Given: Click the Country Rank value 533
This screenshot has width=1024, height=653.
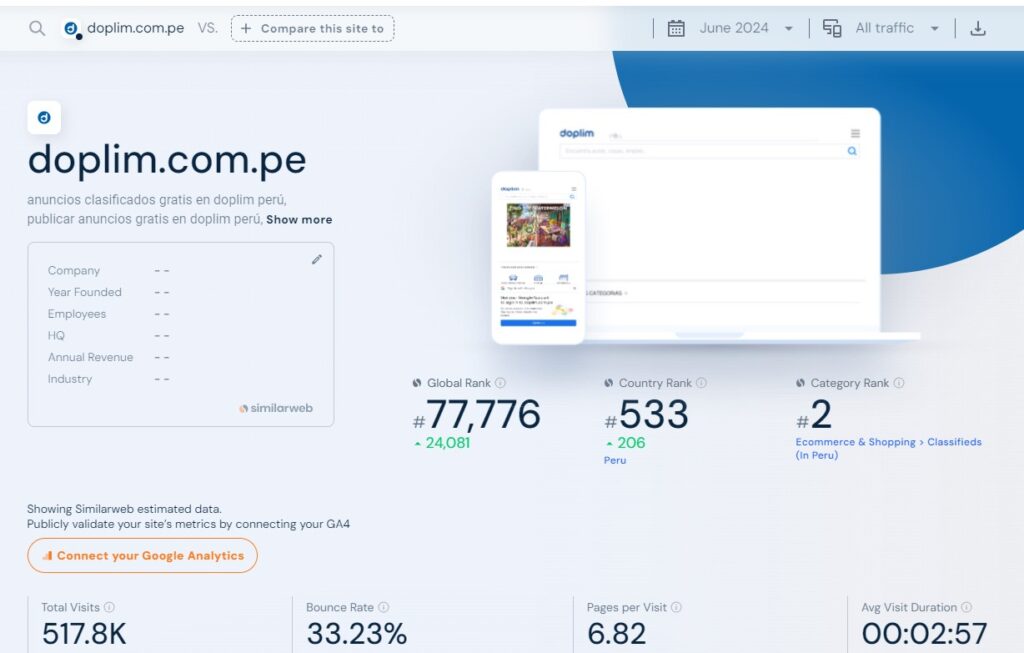Looking at the screenshot, I should click(646, 415).
